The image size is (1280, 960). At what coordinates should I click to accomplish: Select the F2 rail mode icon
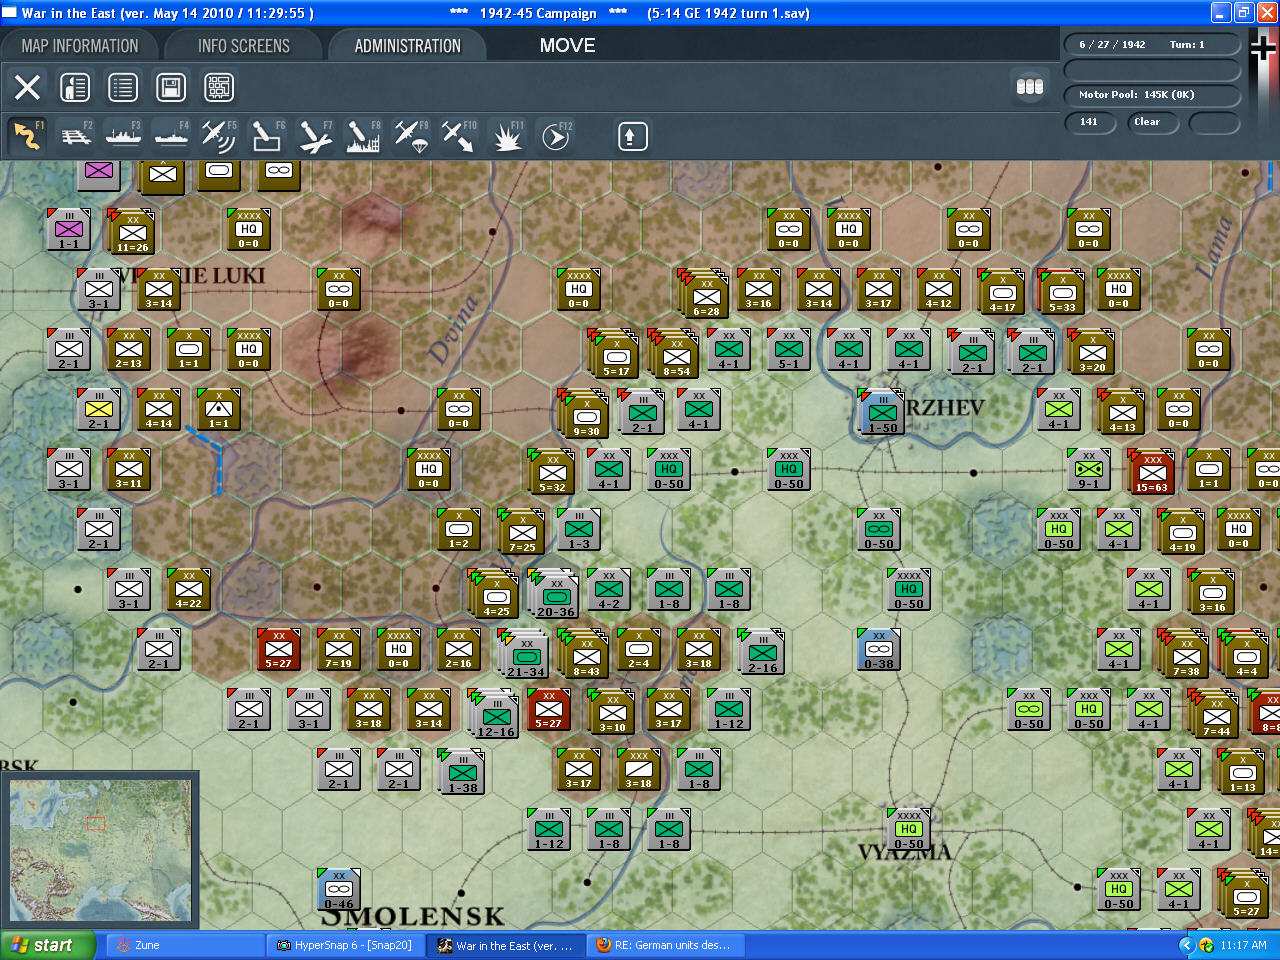75,136
